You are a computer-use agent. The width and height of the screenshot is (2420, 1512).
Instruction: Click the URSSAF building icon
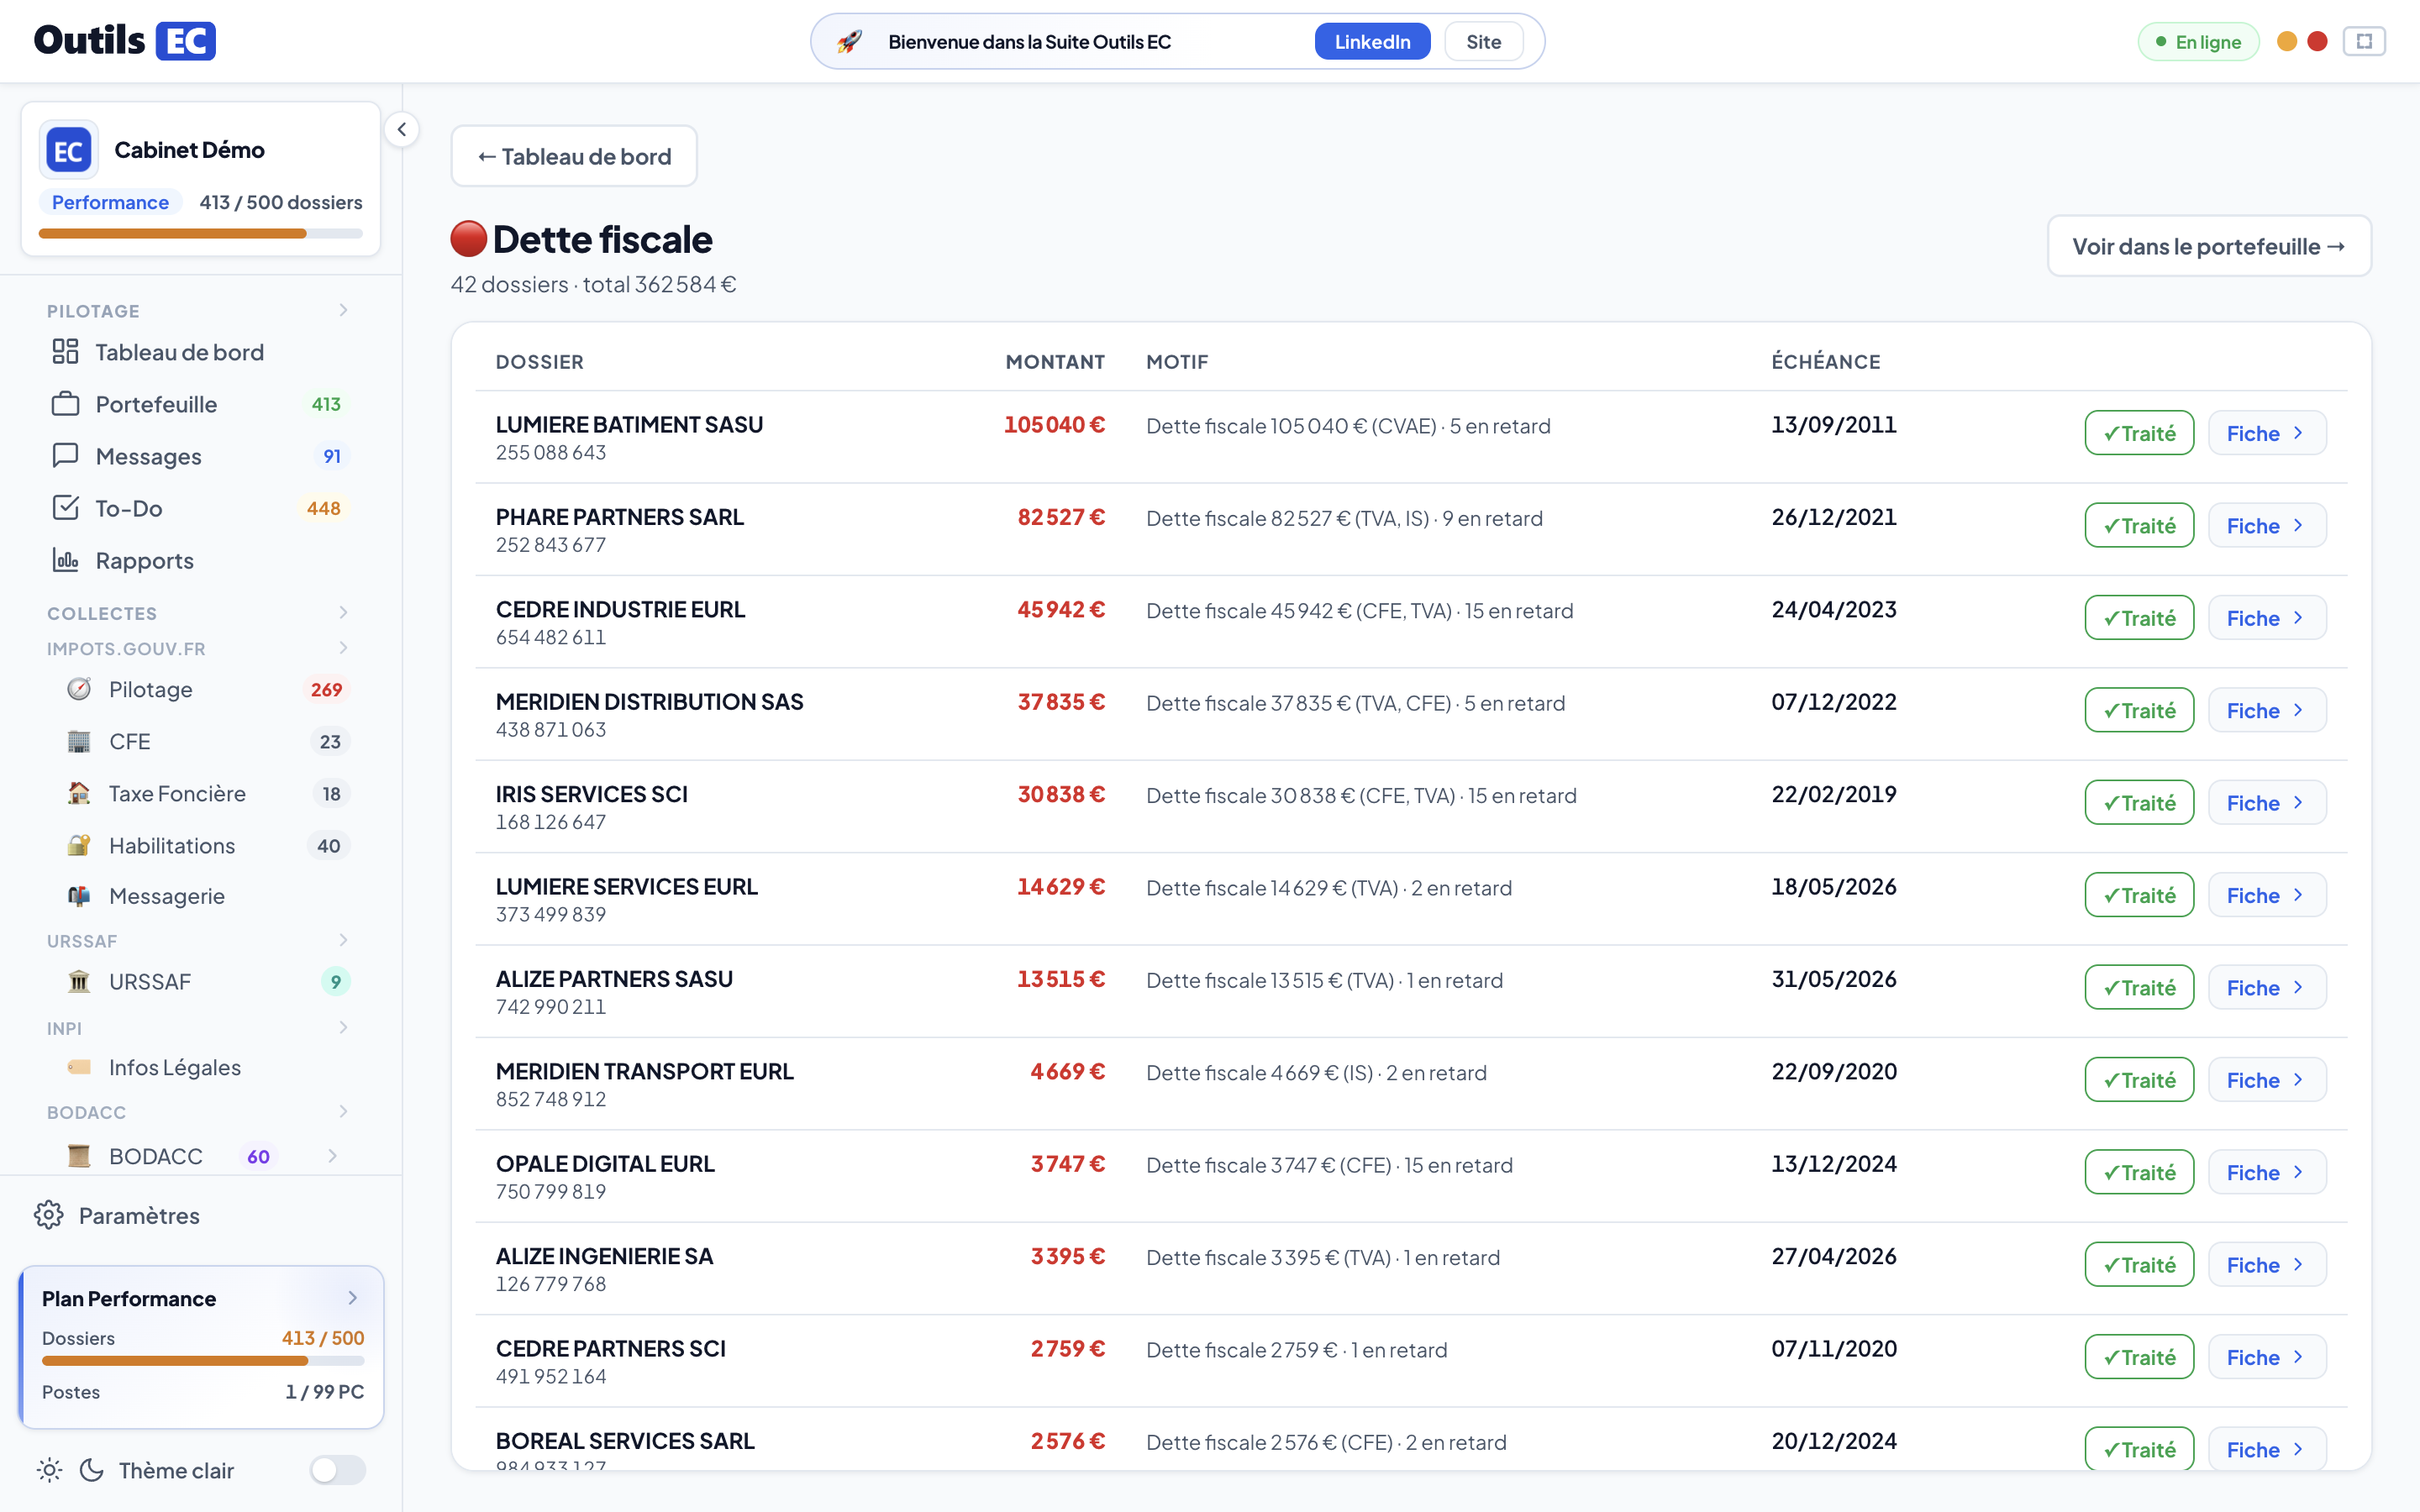79,981
